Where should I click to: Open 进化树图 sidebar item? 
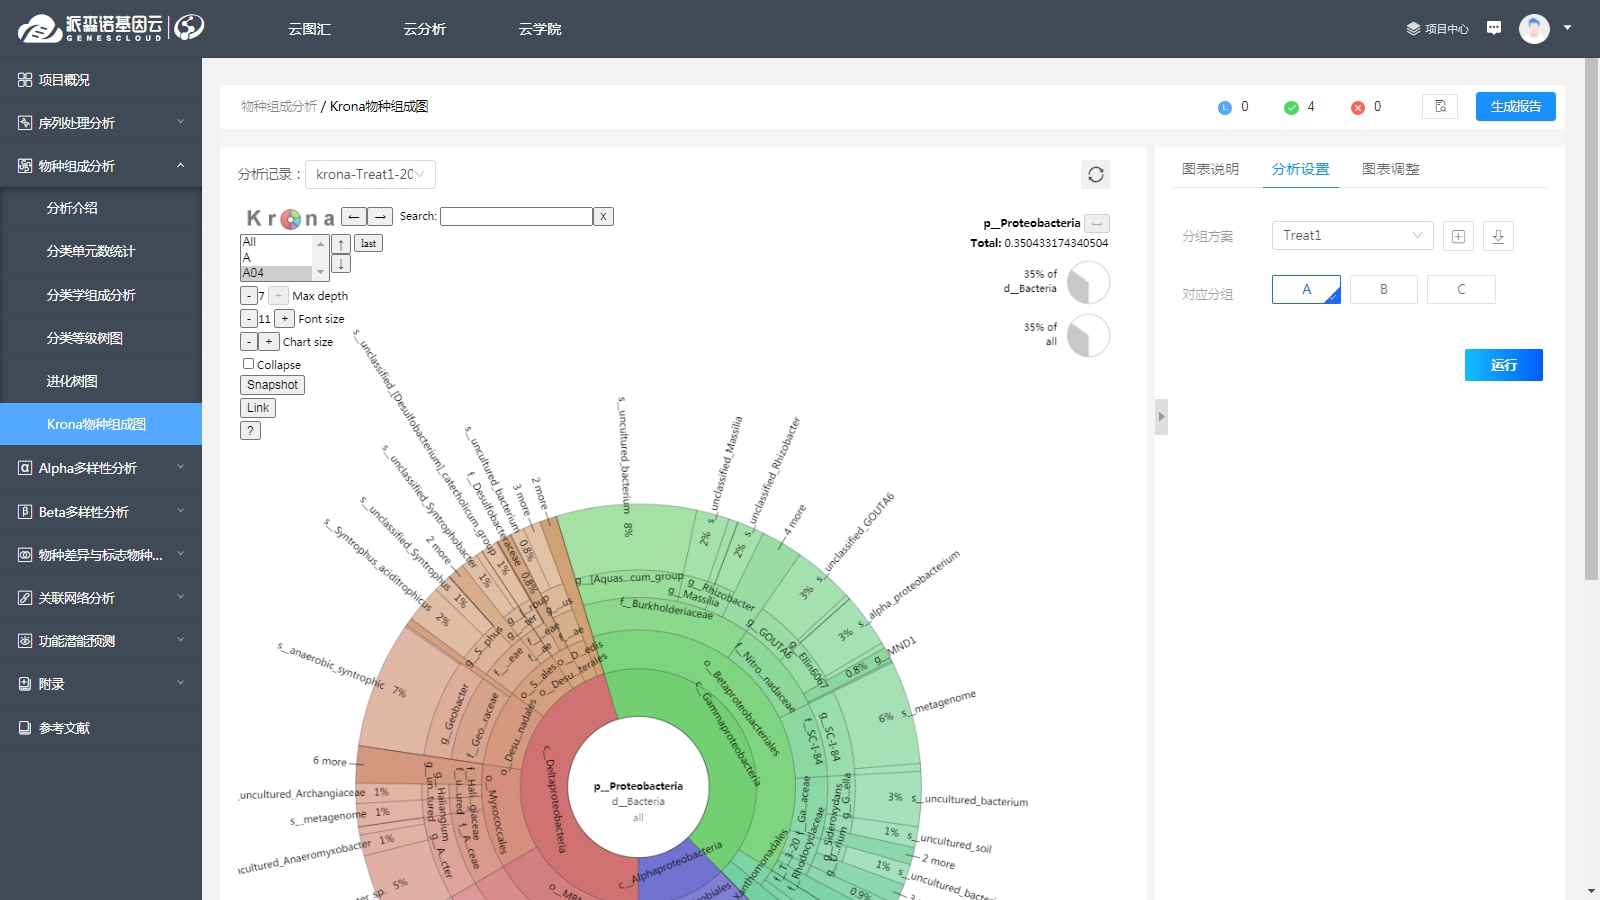(101, 381)
